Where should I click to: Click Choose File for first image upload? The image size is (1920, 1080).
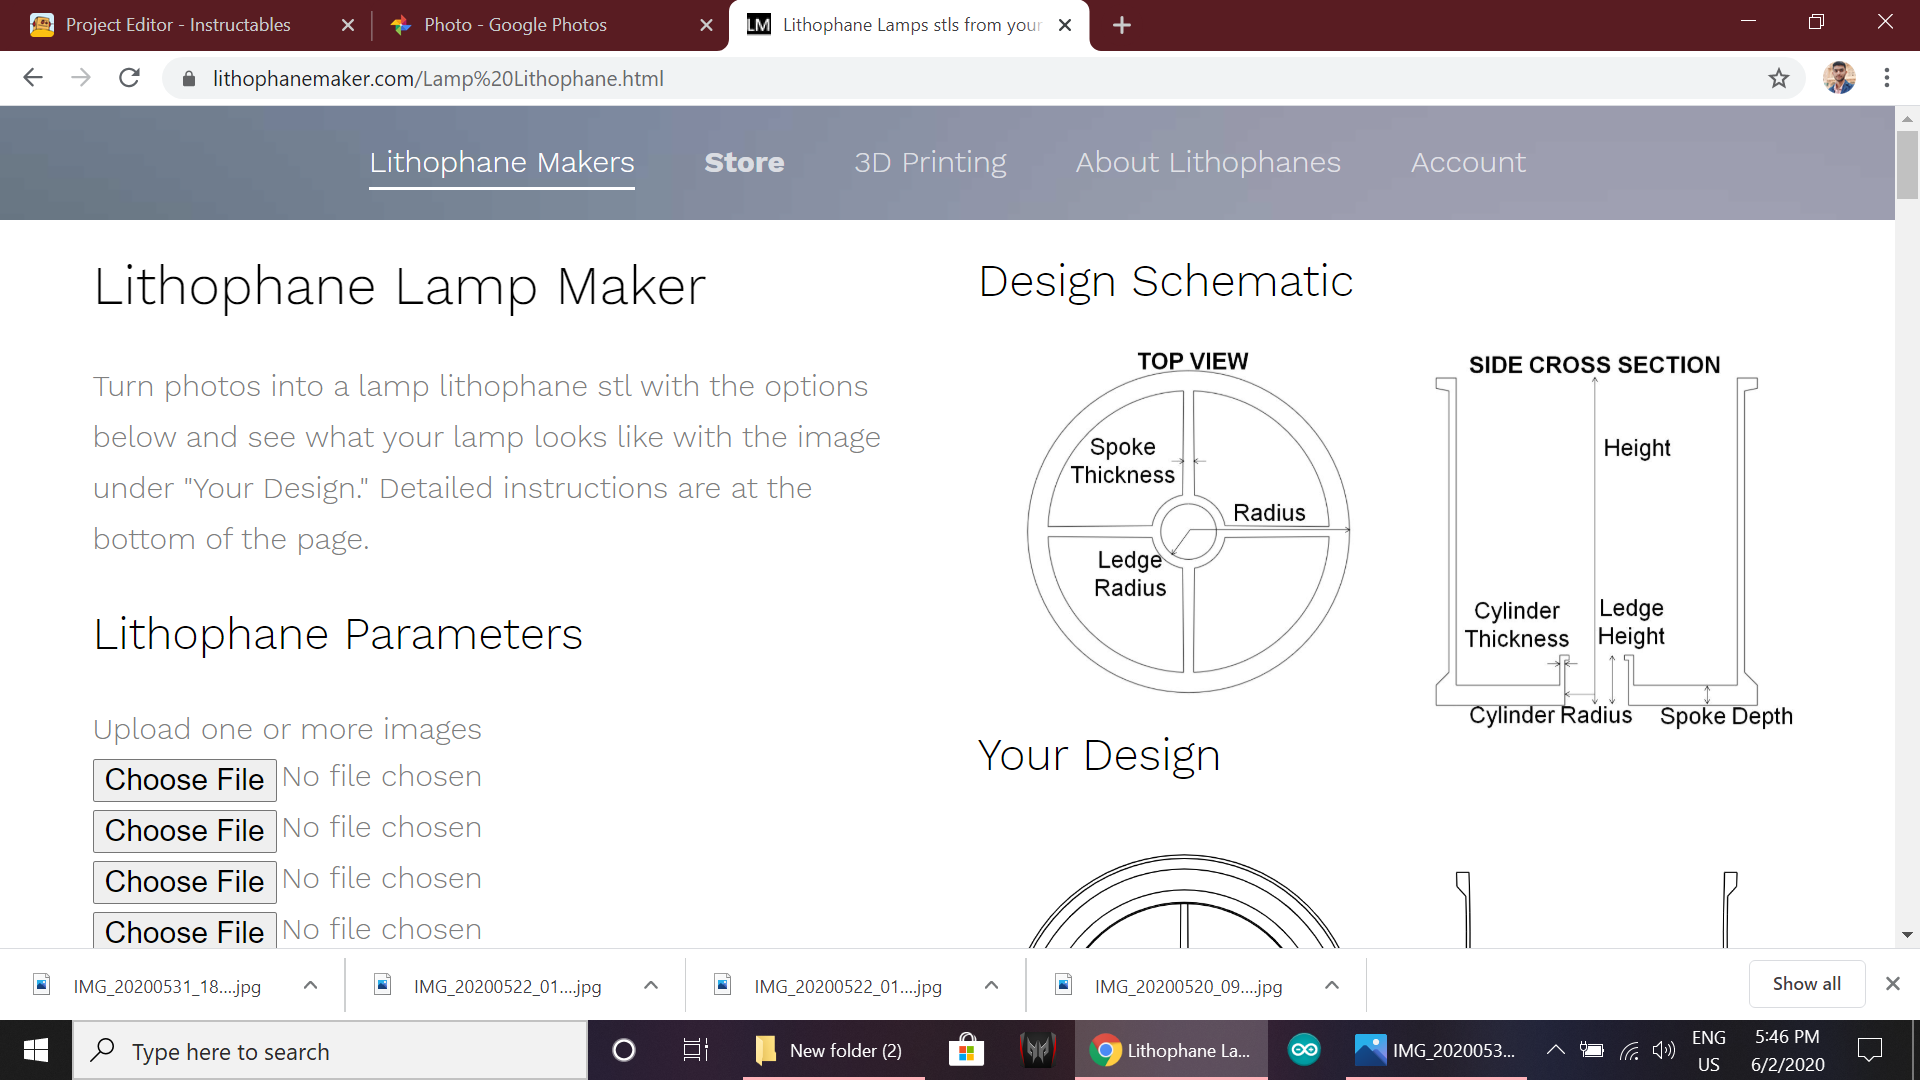click(x=185, y=779)
